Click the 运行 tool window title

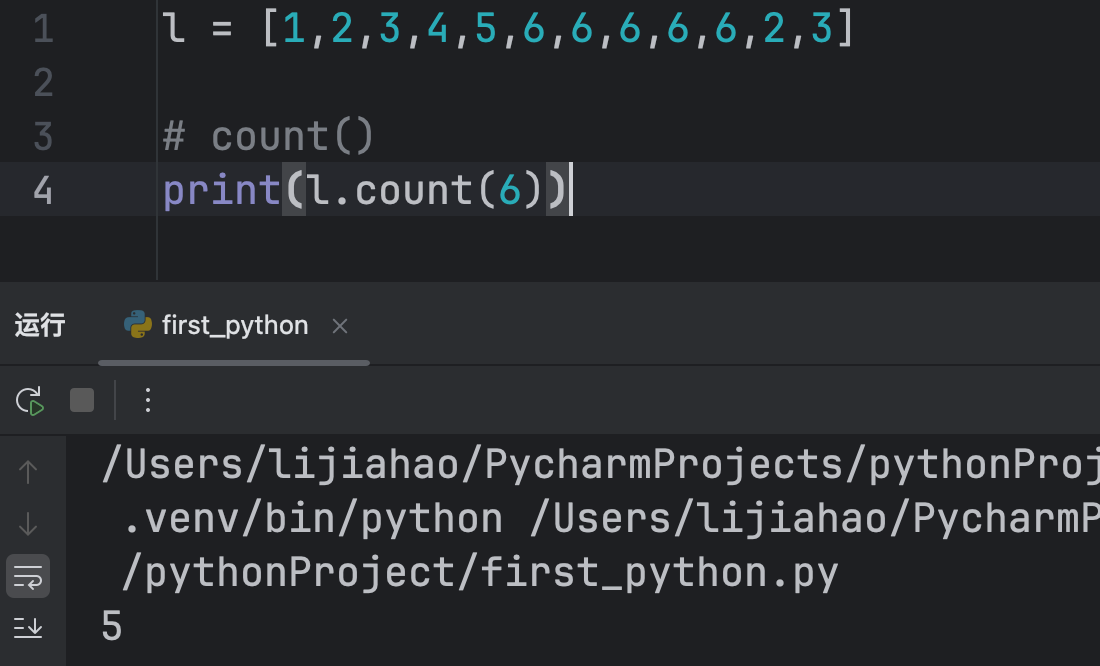pos(40,326)
